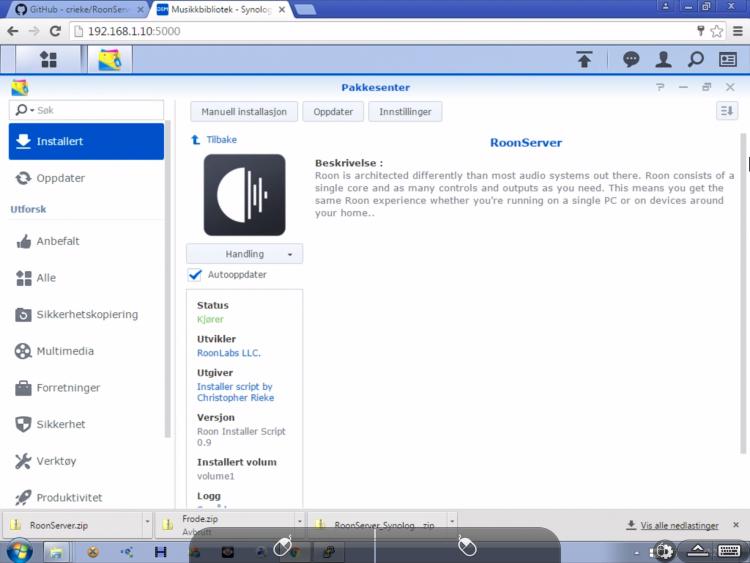This screenshot has width=750, height=563.
Task: Open the Handling action dropdown
Action: click(244, 254)
